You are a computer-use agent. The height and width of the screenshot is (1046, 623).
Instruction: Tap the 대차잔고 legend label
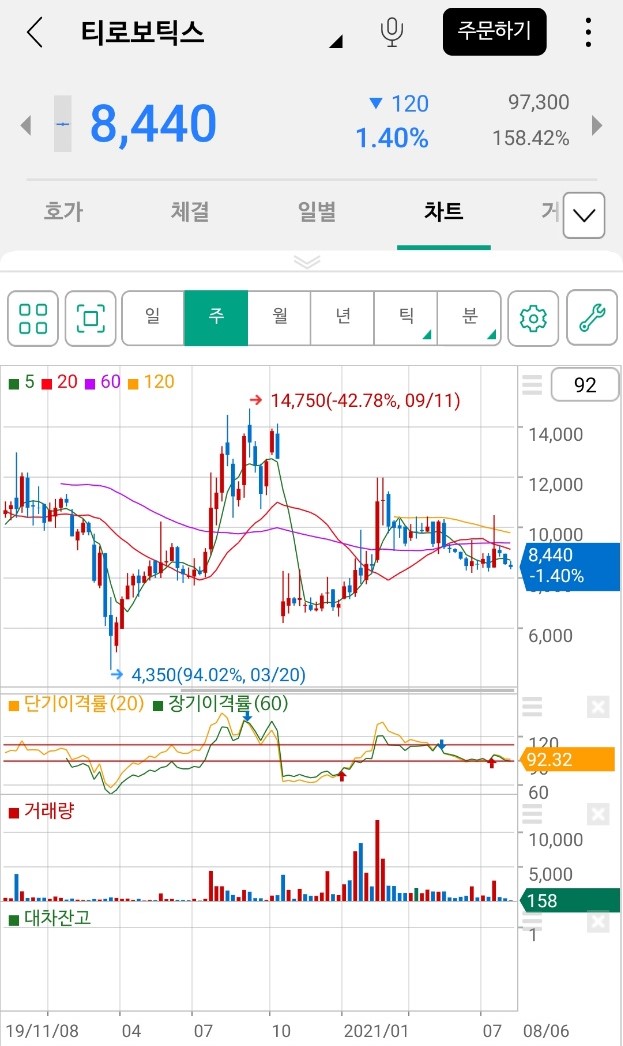(50, 919)
